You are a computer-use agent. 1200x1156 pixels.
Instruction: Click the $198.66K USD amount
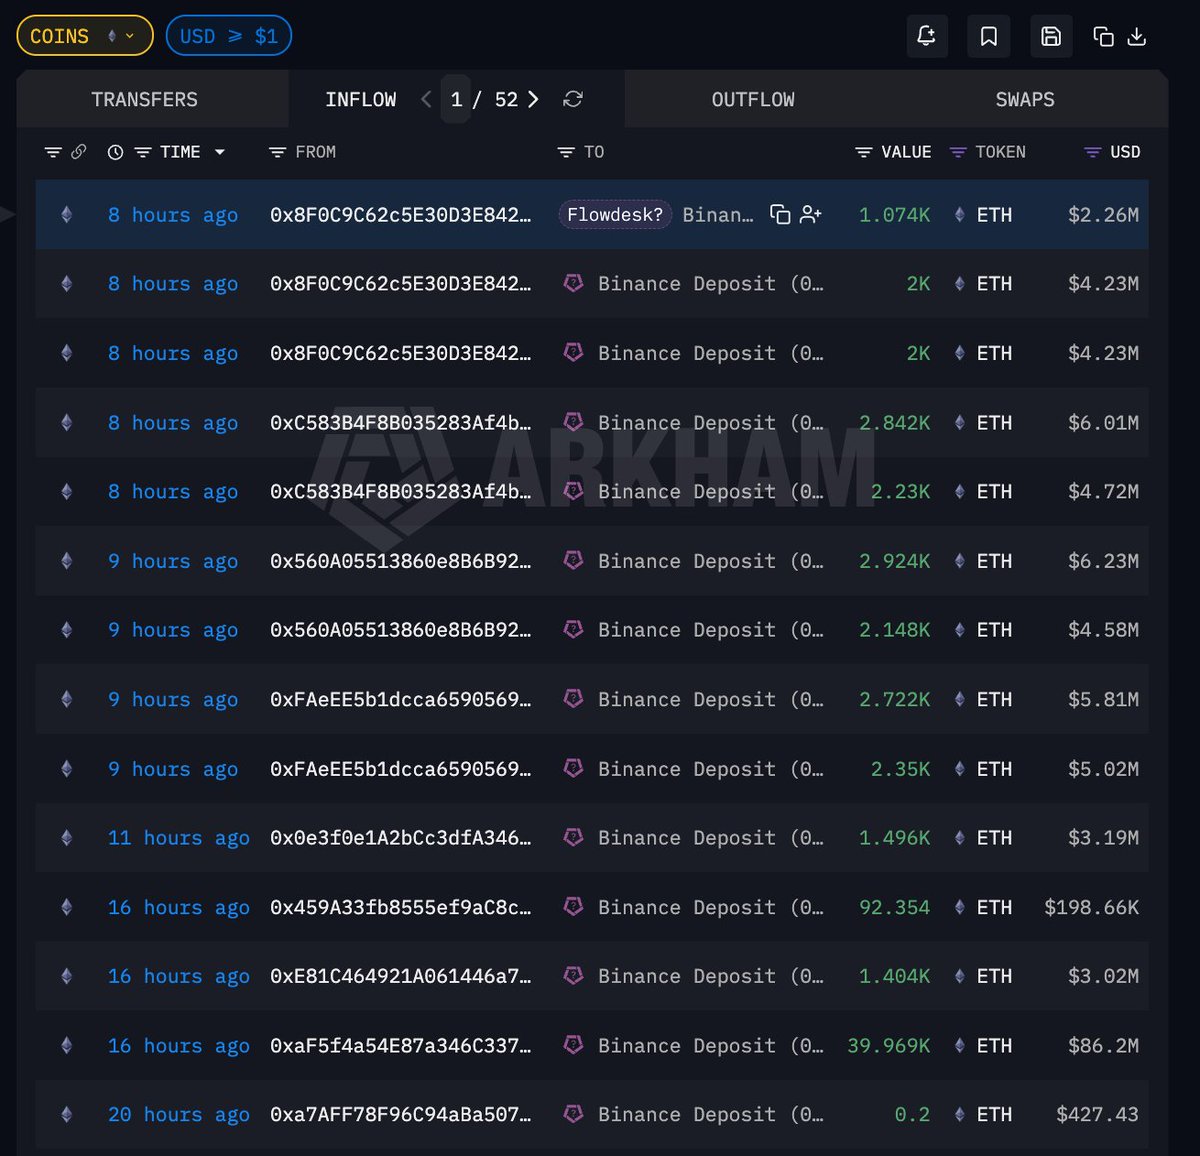pos(1091,907)
